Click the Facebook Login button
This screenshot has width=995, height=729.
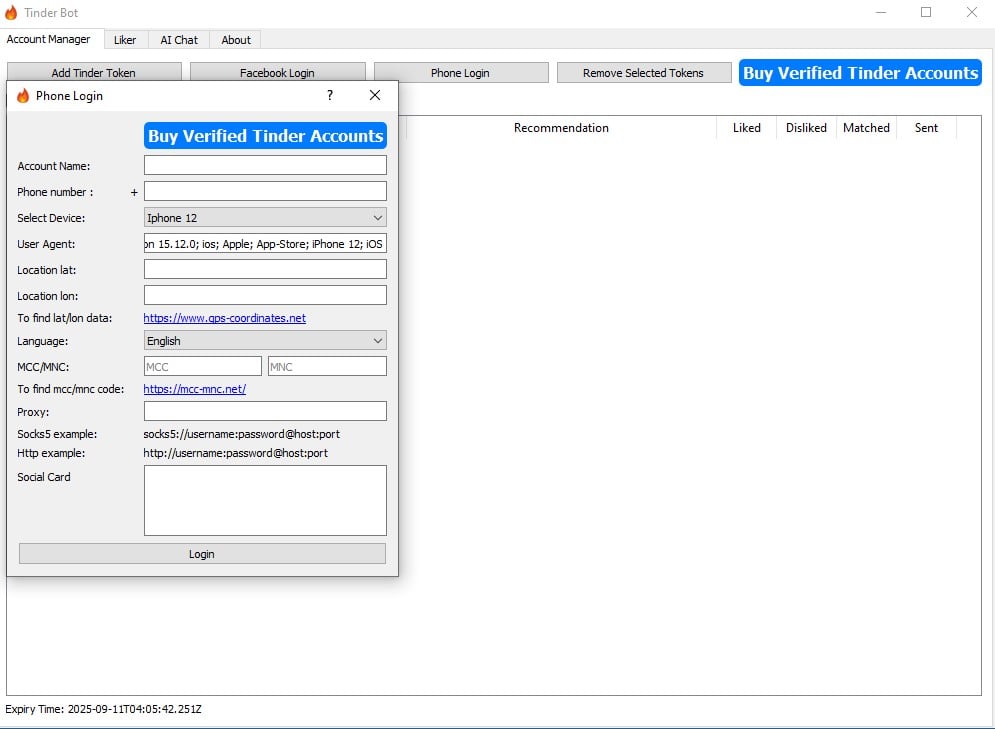pos(277,72)
